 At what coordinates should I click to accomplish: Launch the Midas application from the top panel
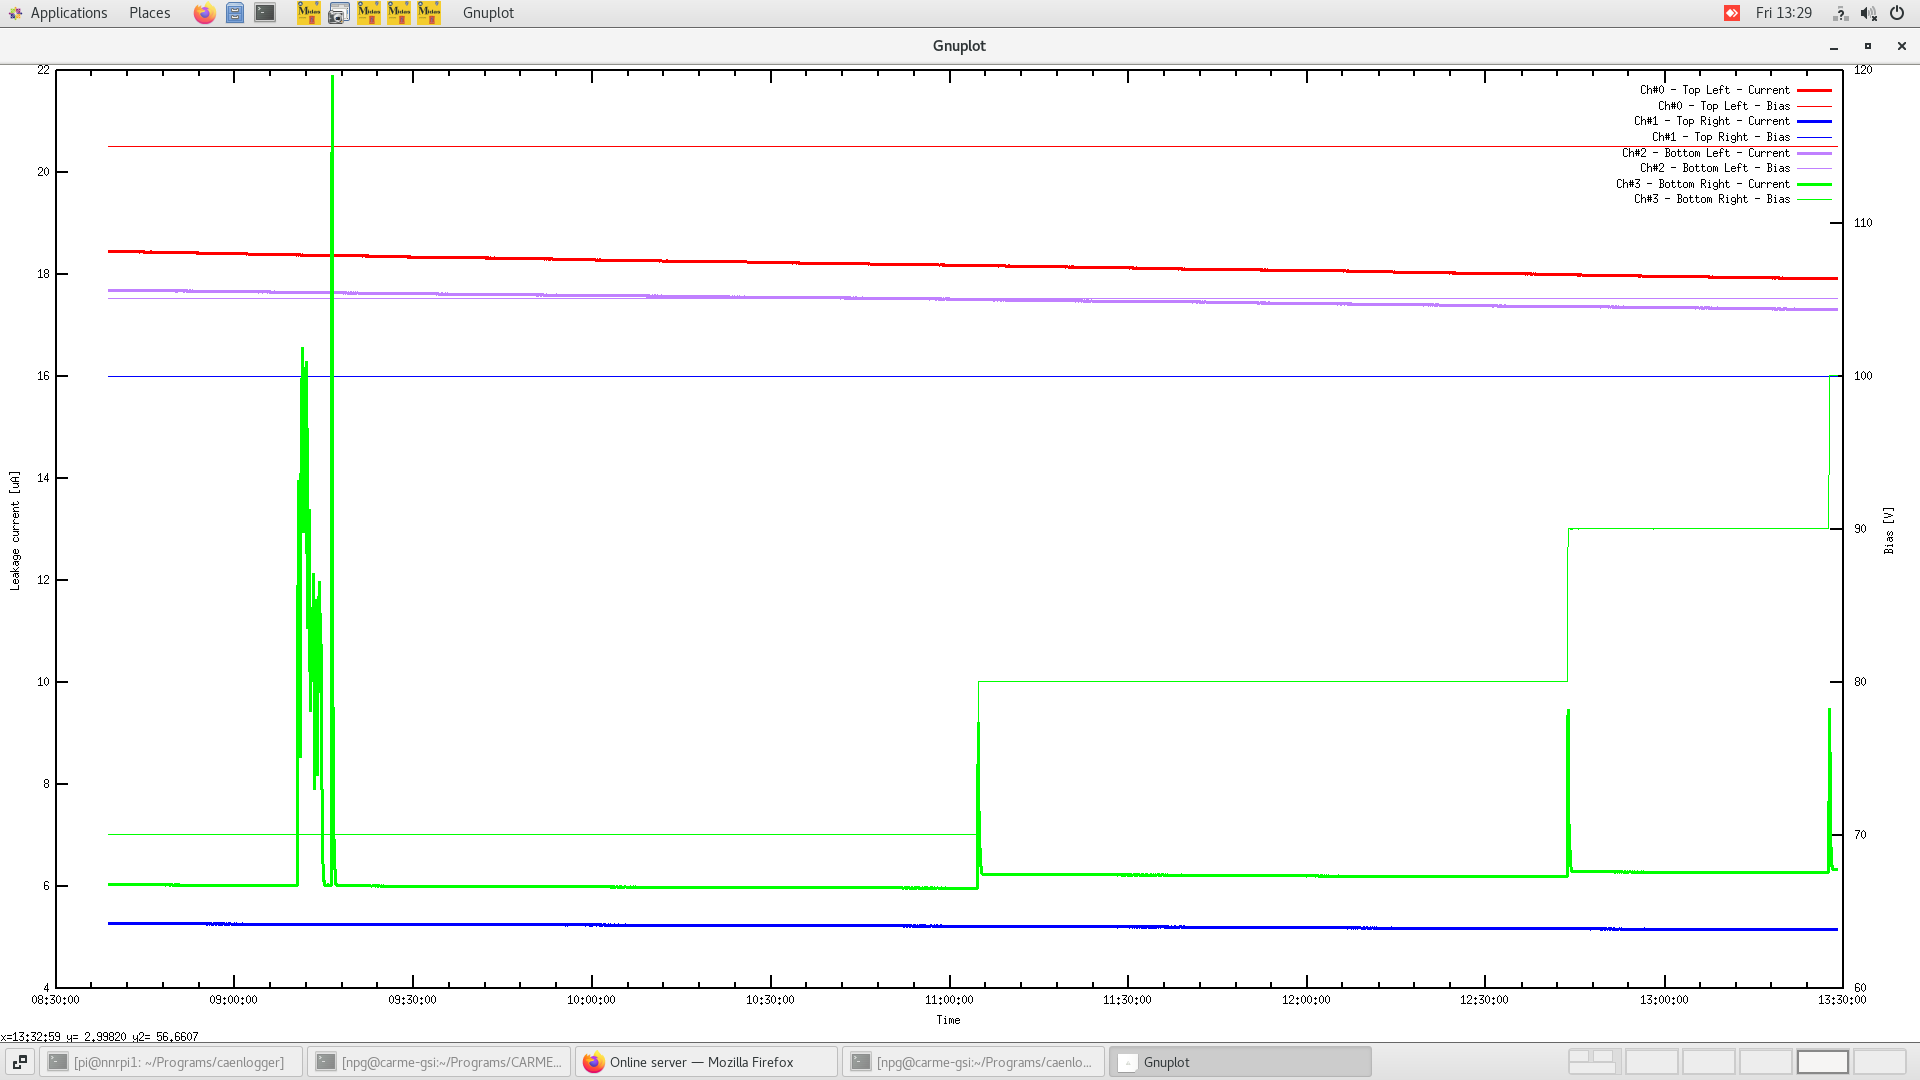click(308, 13)
